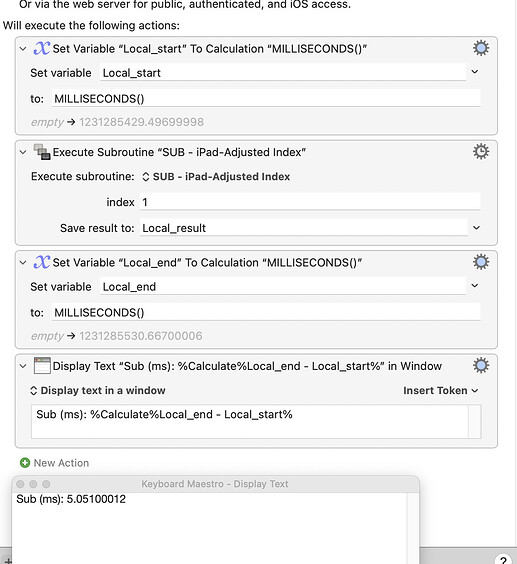Collapse the Display Text action

click(23, 366)
